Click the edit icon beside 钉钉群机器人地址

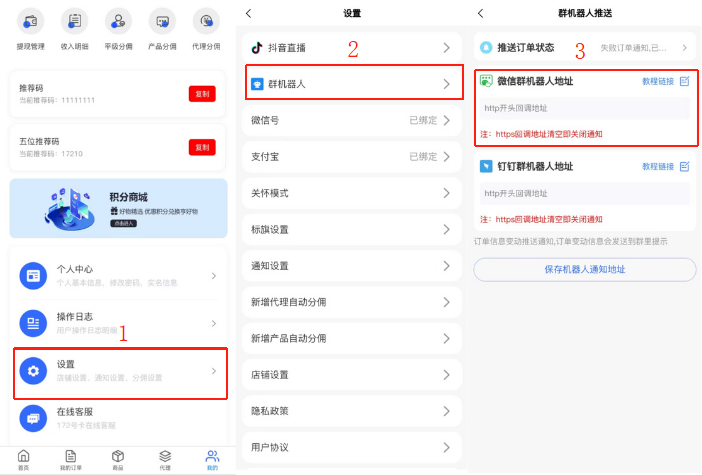pyautogui.click(x=684, y=166)
